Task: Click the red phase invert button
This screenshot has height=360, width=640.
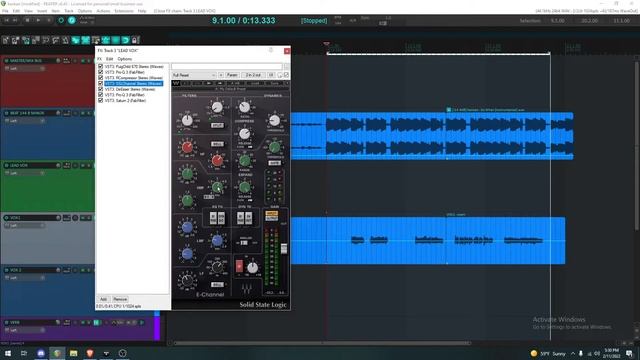Action: [239, 266]
